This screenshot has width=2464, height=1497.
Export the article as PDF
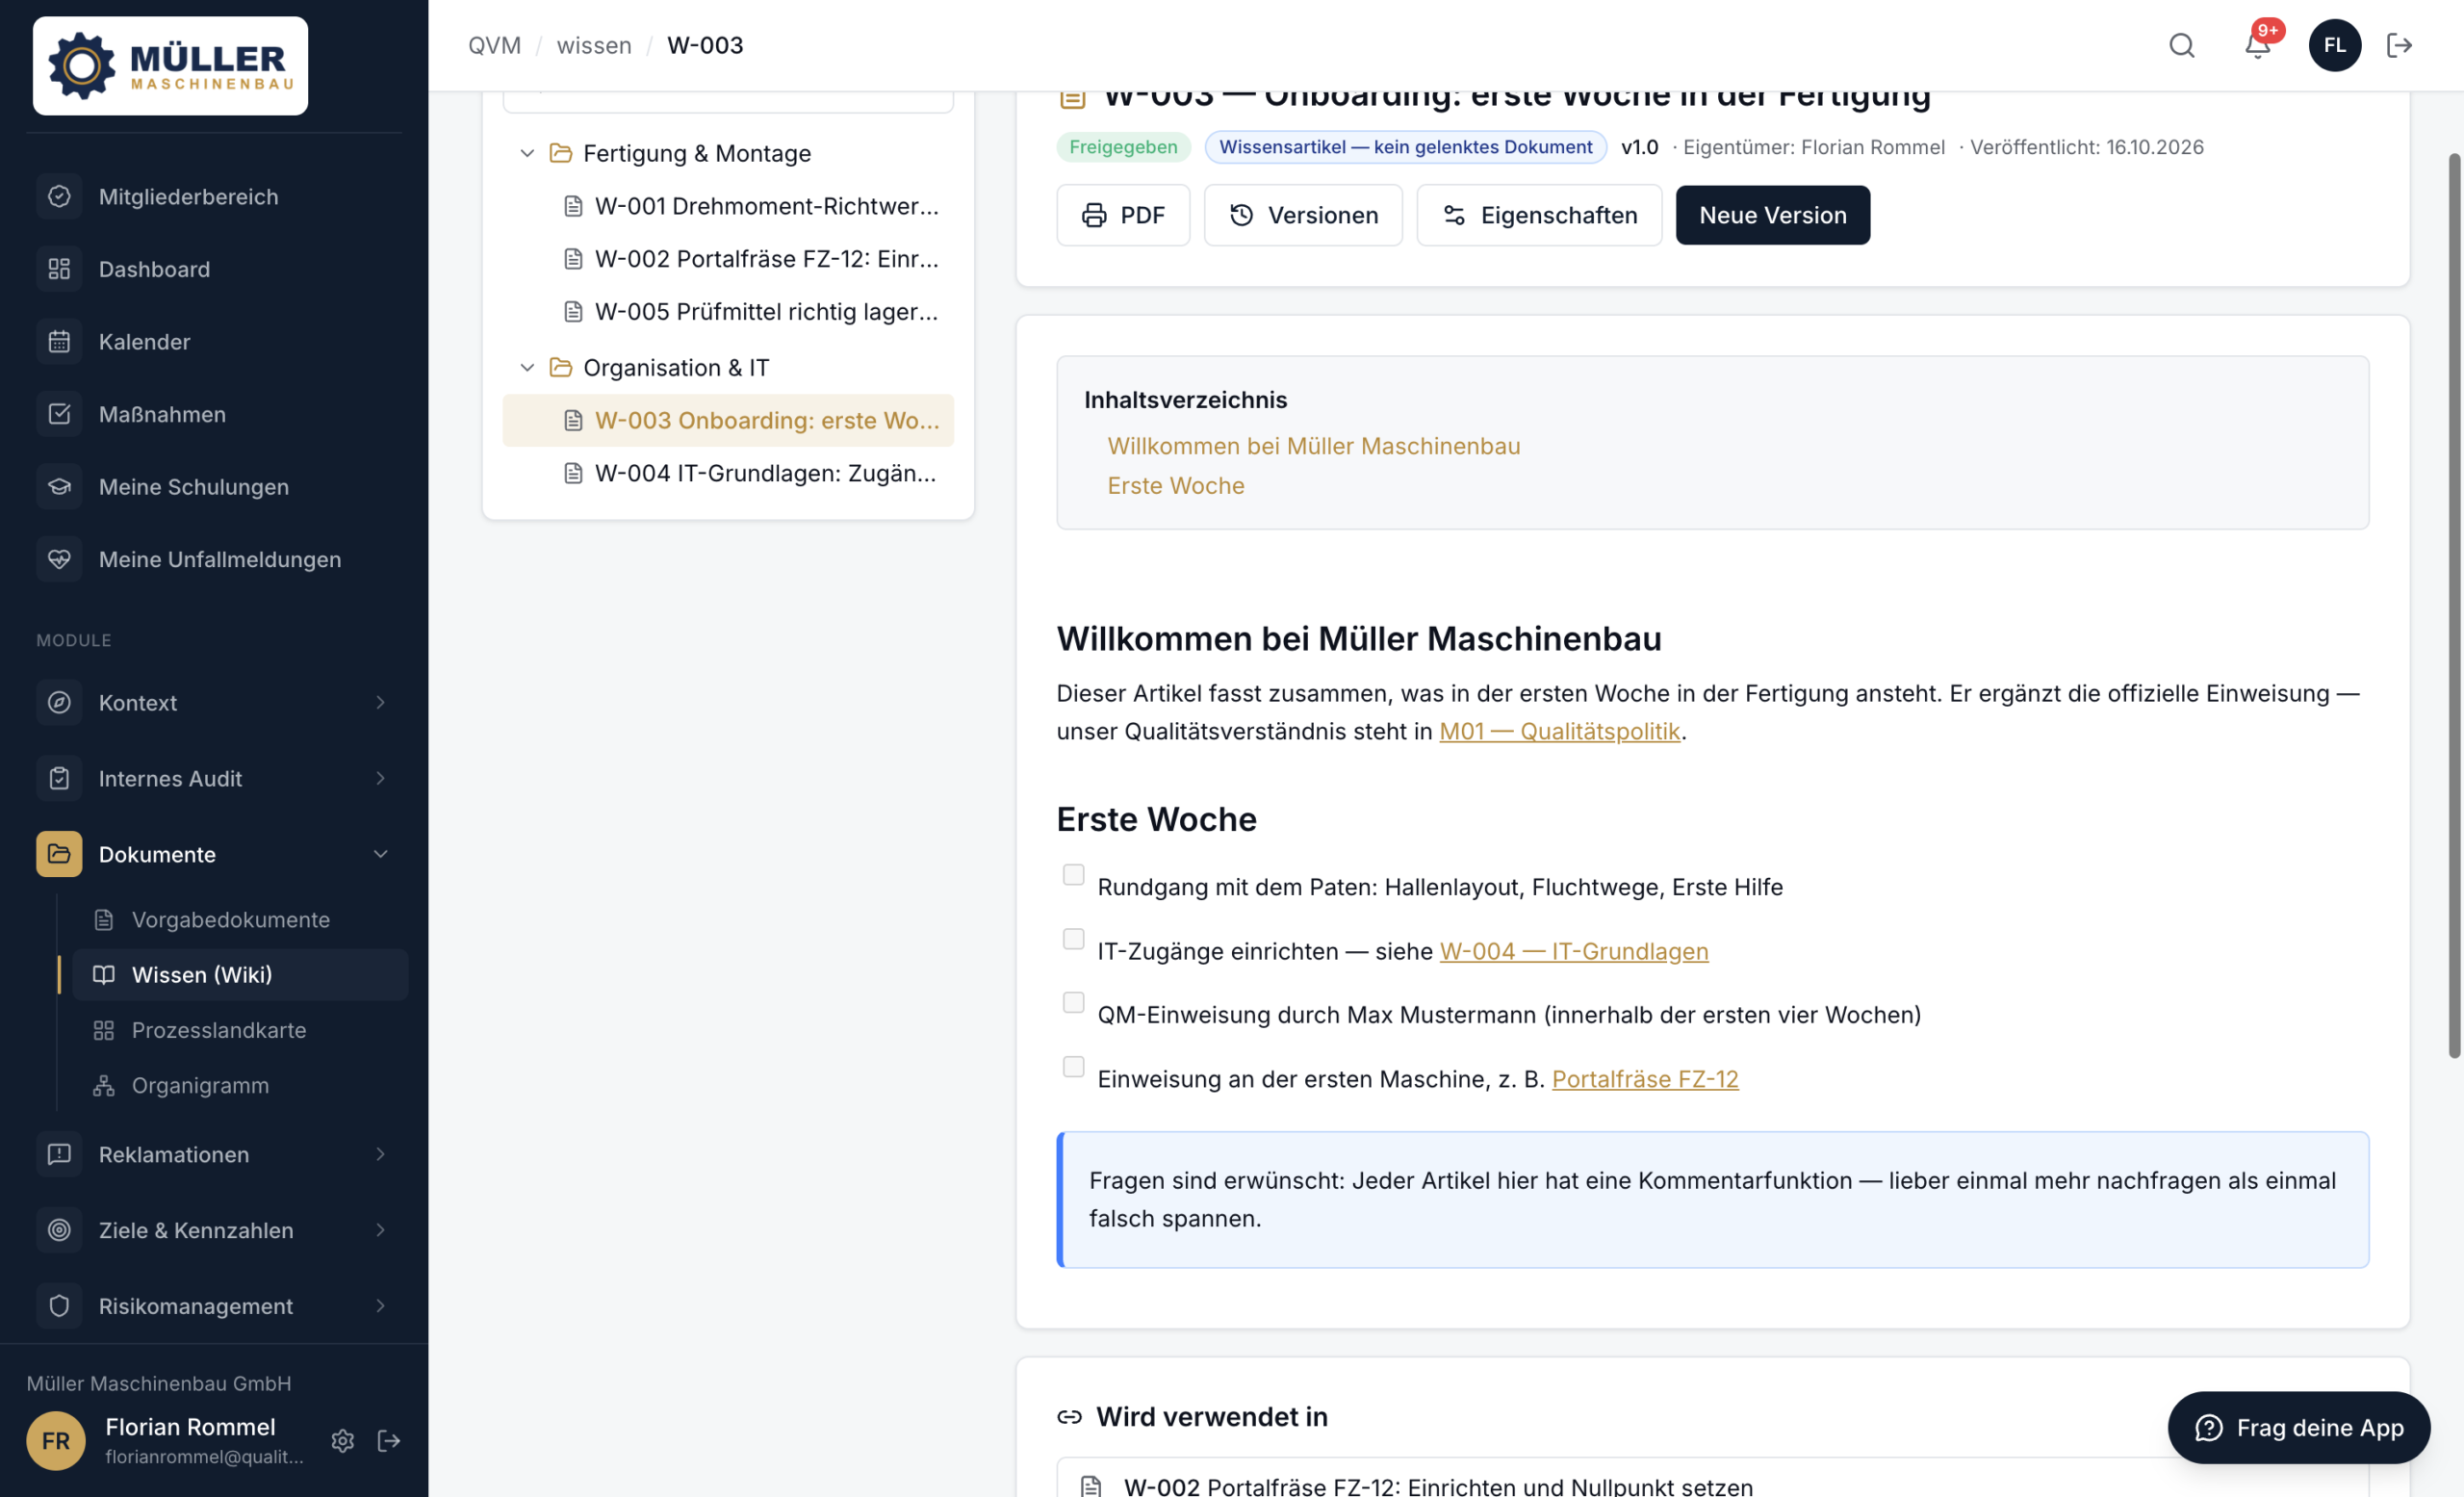point(1123,215)
